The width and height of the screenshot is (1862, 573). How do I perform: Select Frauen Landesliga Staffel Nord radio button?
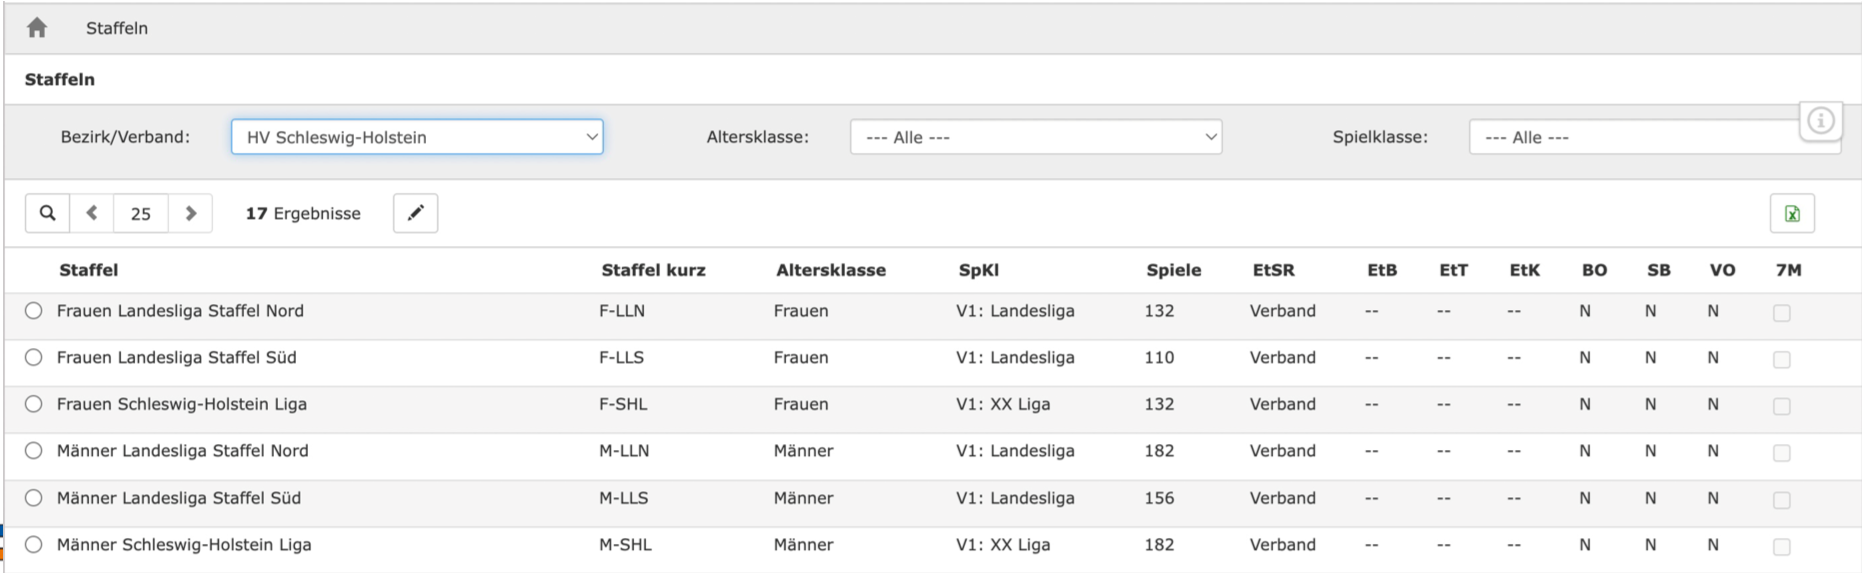[34, 311]
